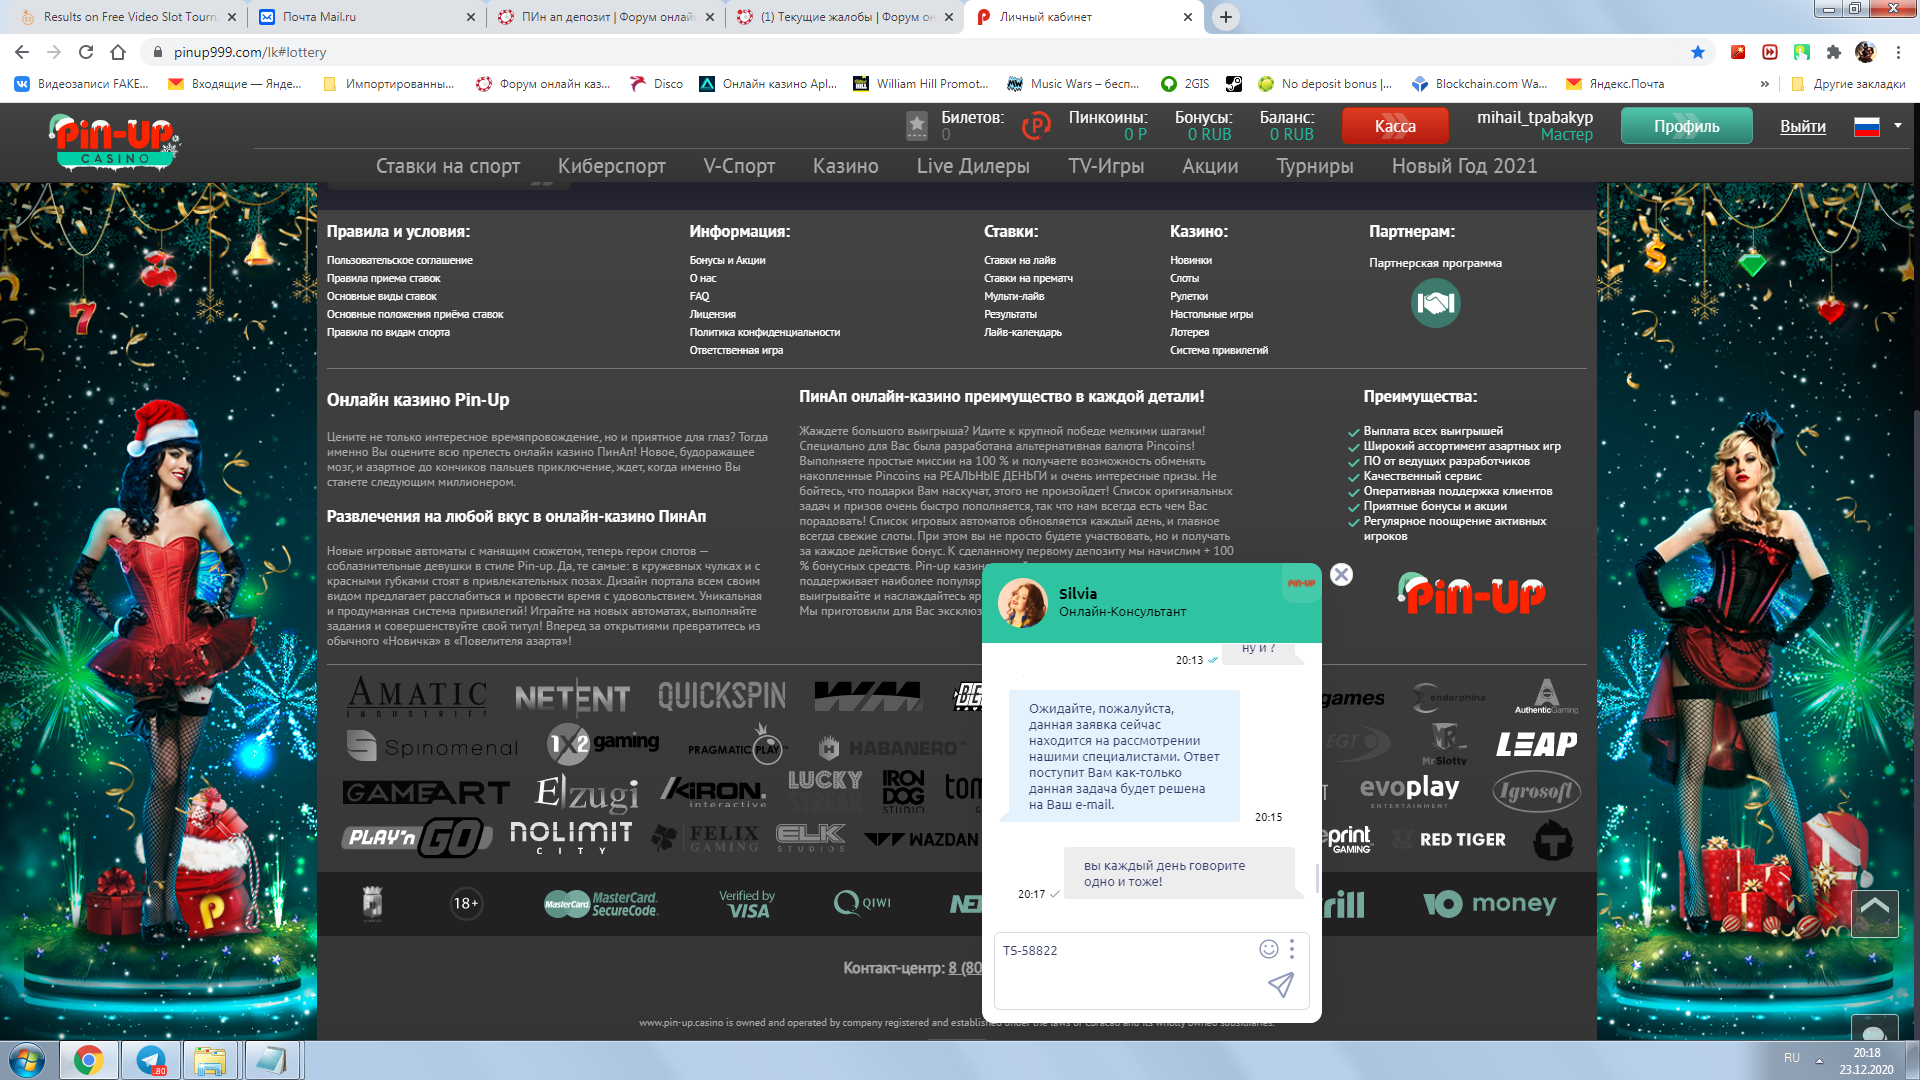Click the QIWI payment logo
Screen dimensions: 1920x1080
tap(862, 903)
